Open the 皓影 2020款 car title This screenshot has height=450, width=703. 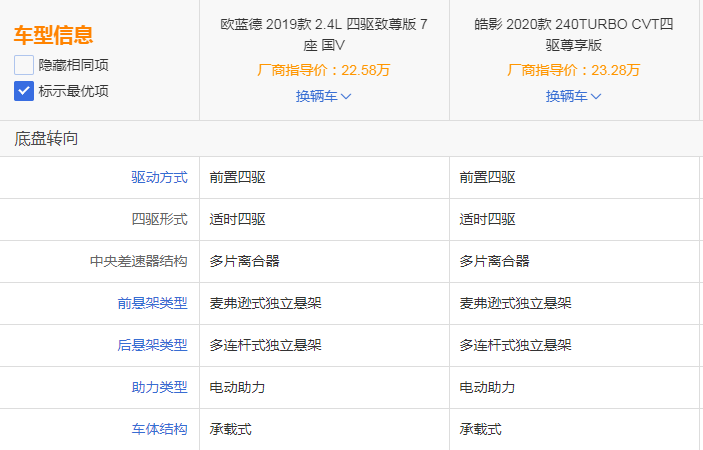(574, 34)
